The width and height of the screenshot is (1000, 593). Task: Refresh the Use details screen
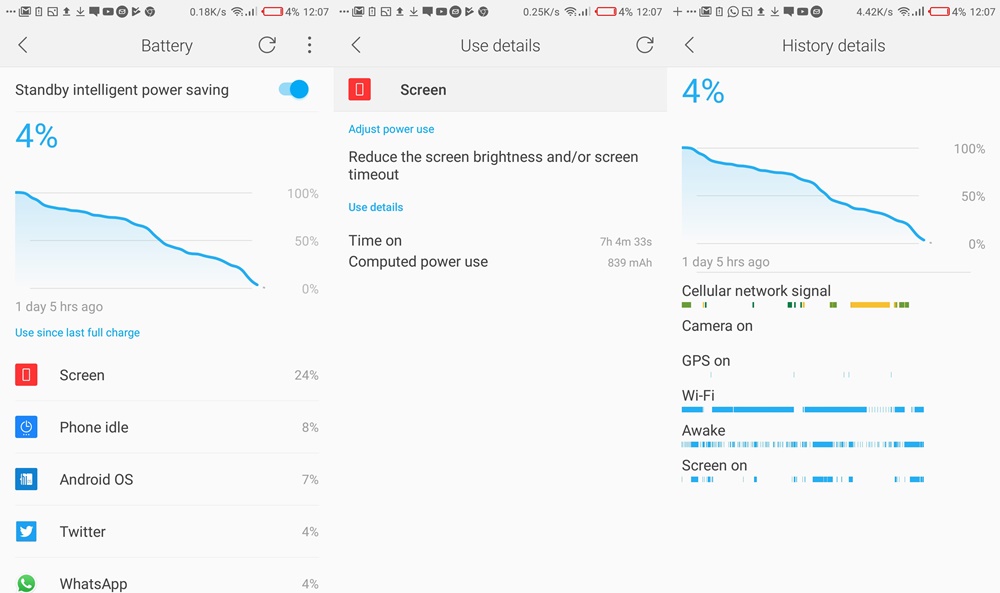pos(645,45)
